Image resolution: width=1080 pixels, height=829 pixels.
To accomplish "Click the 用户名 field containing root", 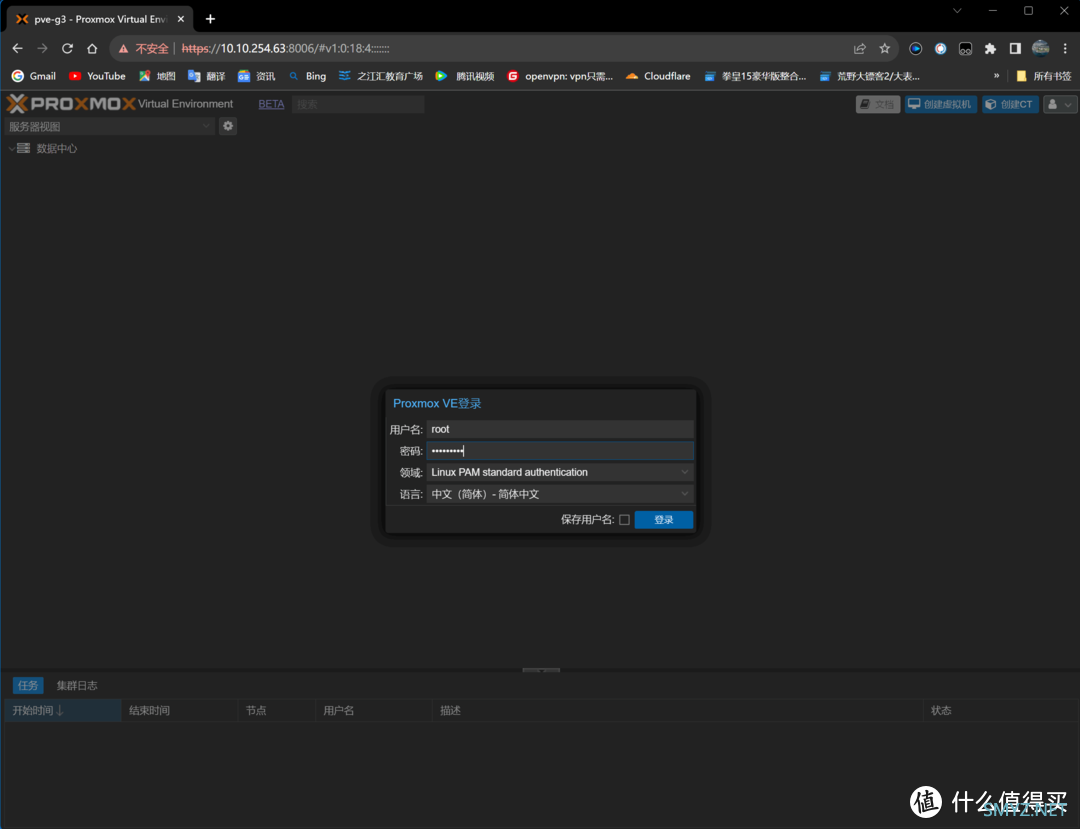I will click(559, 429).
